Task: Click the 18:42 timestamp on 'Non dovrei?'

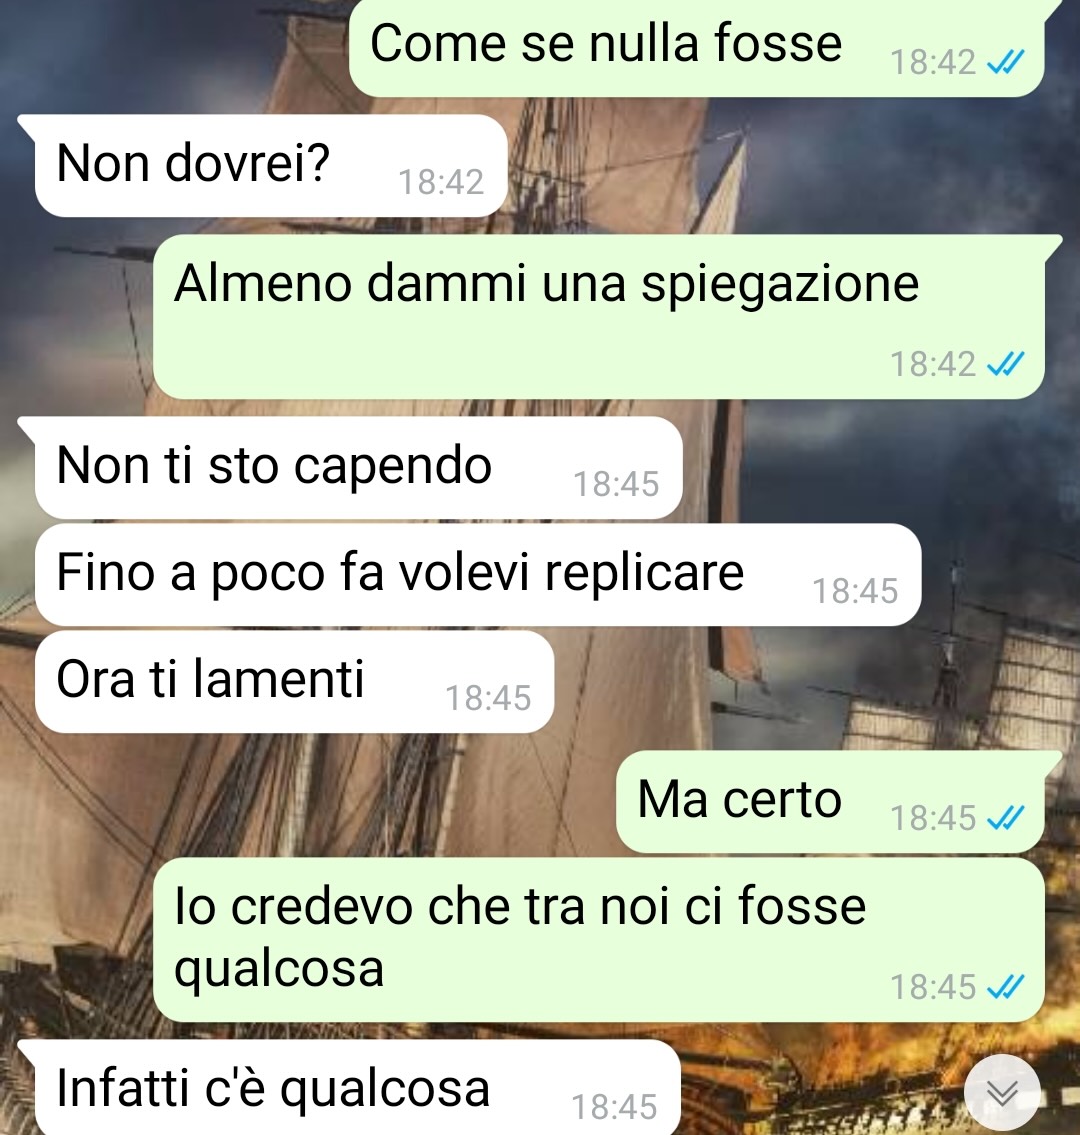Action: (x=441, y=182)
